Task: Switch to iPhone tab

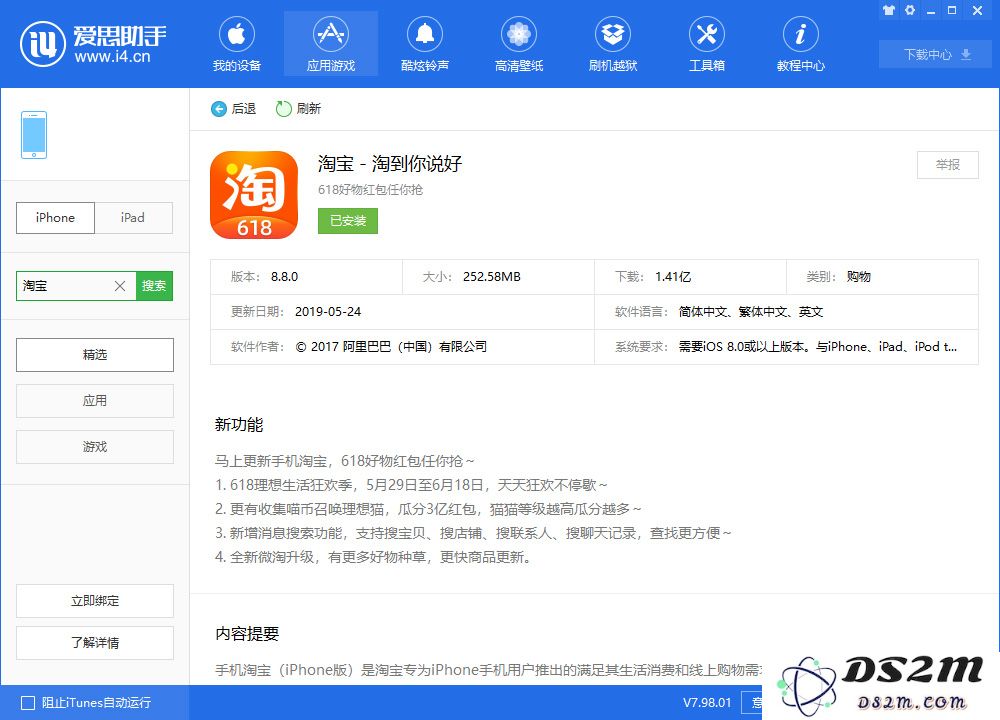Action: pos(55,217)
